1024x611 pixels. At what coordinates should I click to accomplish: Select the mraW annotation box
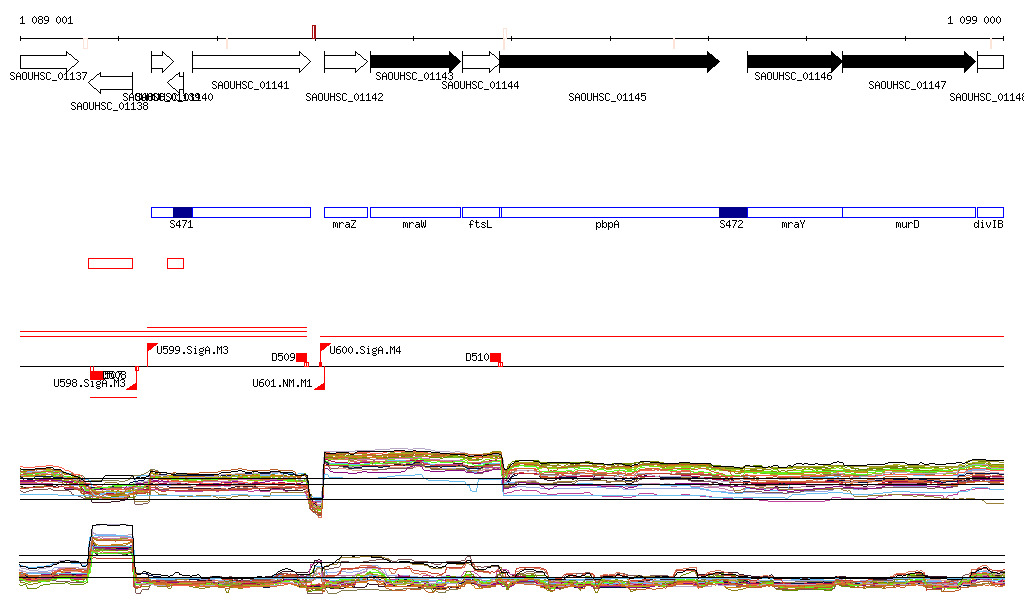click(414, 212)
